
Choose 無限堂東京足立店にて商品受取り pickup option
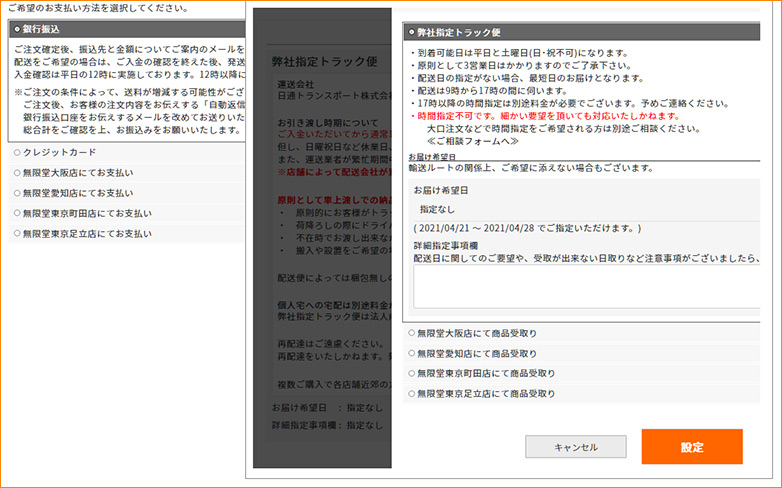point(411,393)
